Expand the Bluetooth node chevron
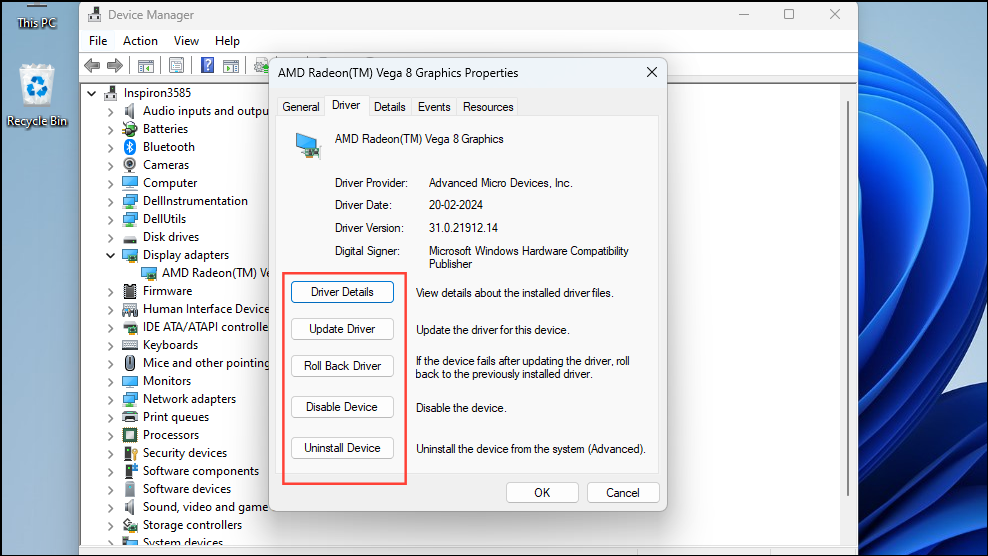Image resolution: width=988 pixels, height=556 pixels. tap(110, 148)
